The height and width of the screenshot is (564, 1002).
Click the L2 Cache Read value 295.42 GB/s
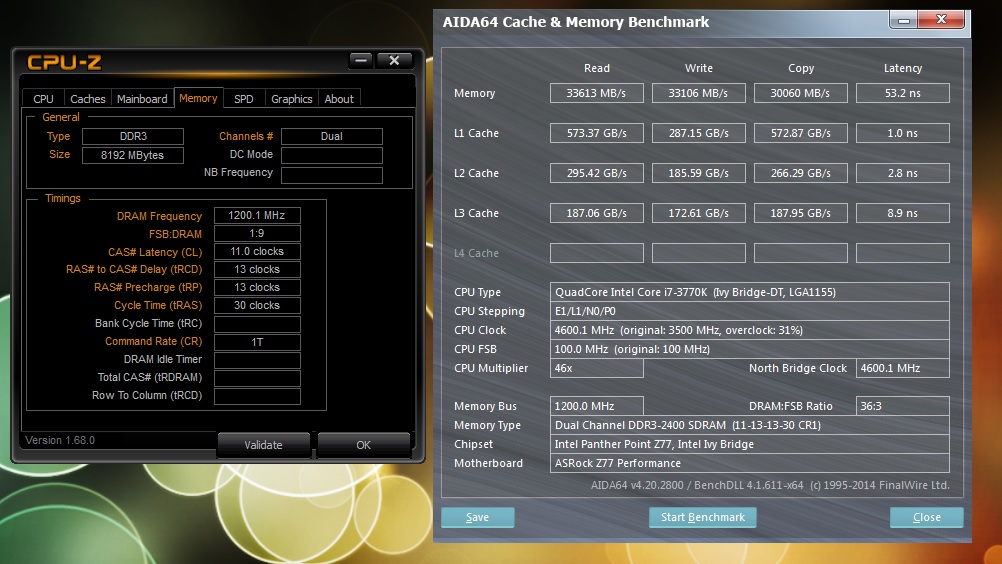point(596,173)
